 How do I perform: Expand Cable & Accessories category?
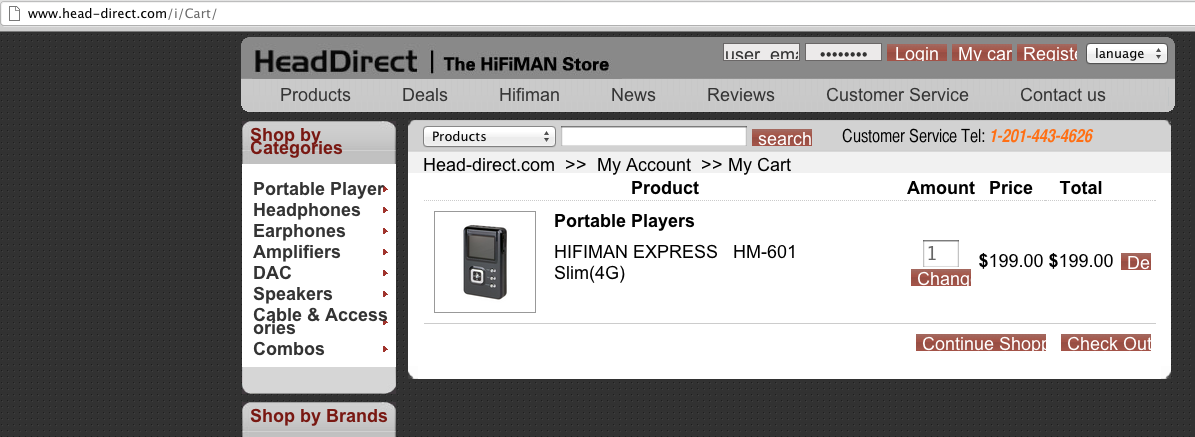321,321
